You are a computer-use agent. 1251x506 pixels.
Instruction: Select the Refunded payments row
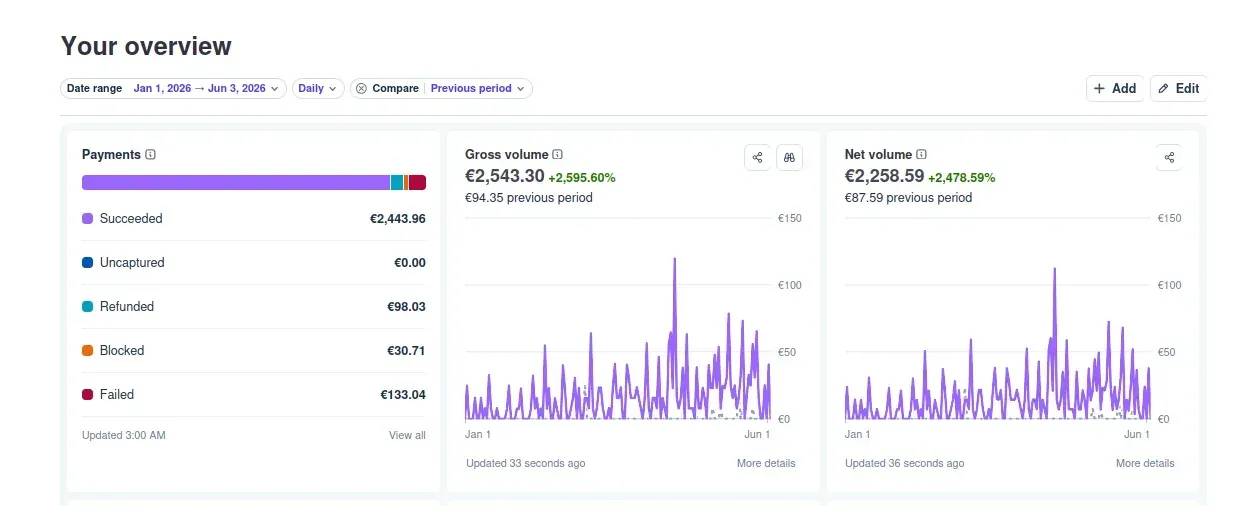click(254, 307)
